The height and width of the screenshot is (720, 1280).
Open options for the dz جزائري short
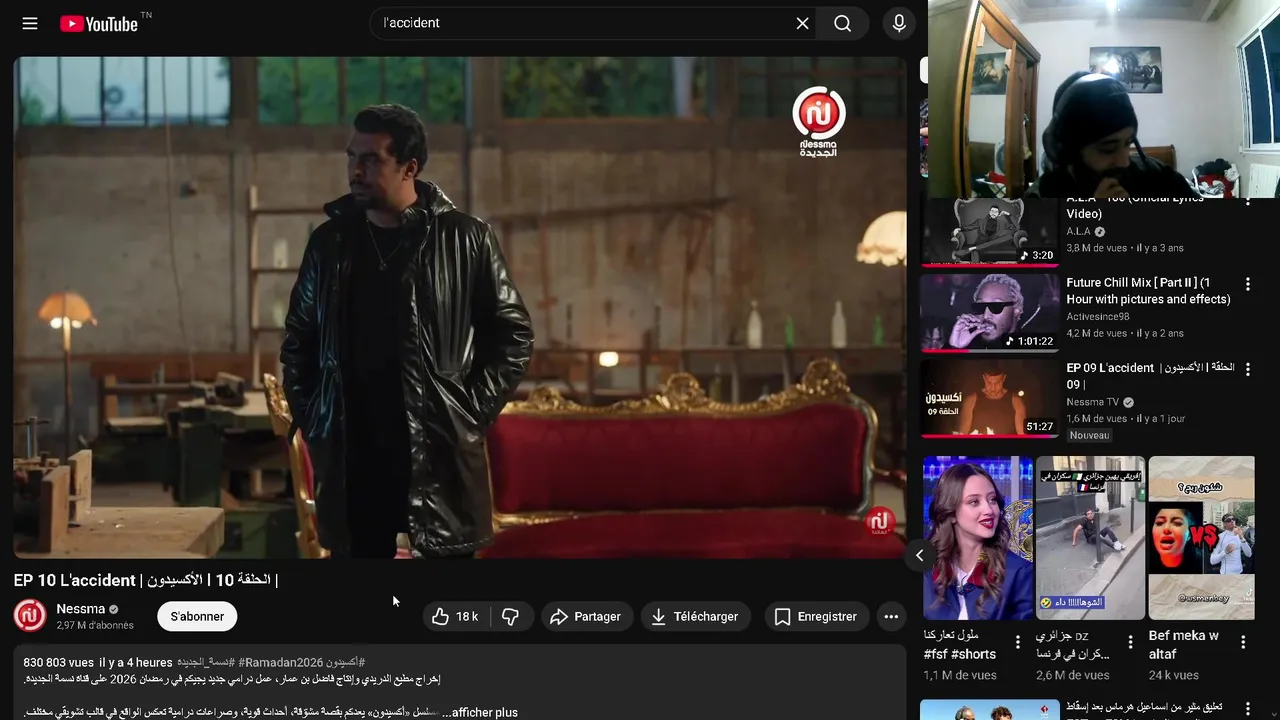(1131, 642)
